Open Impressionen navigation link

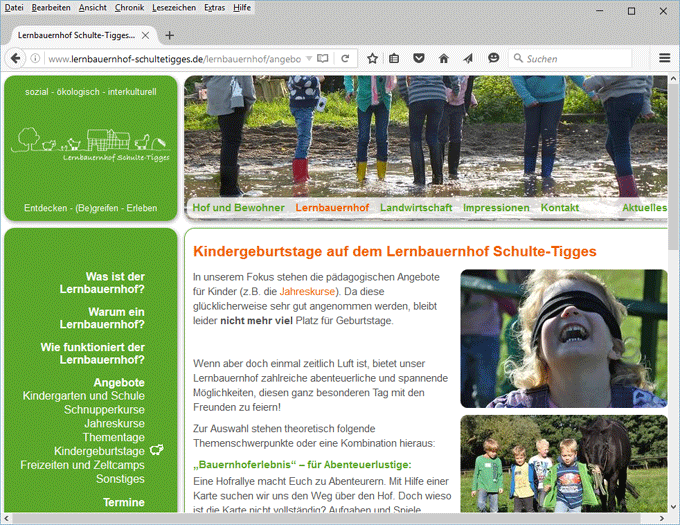click(496, 208)
